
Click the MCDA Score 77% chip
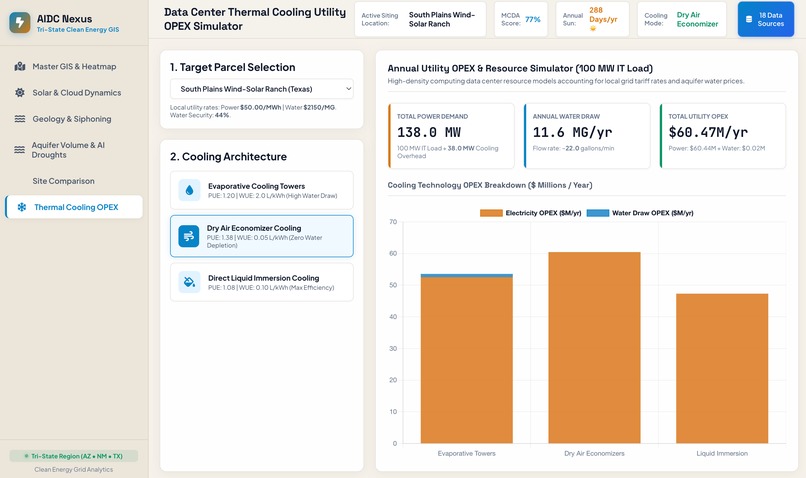[x=521, y=19]
